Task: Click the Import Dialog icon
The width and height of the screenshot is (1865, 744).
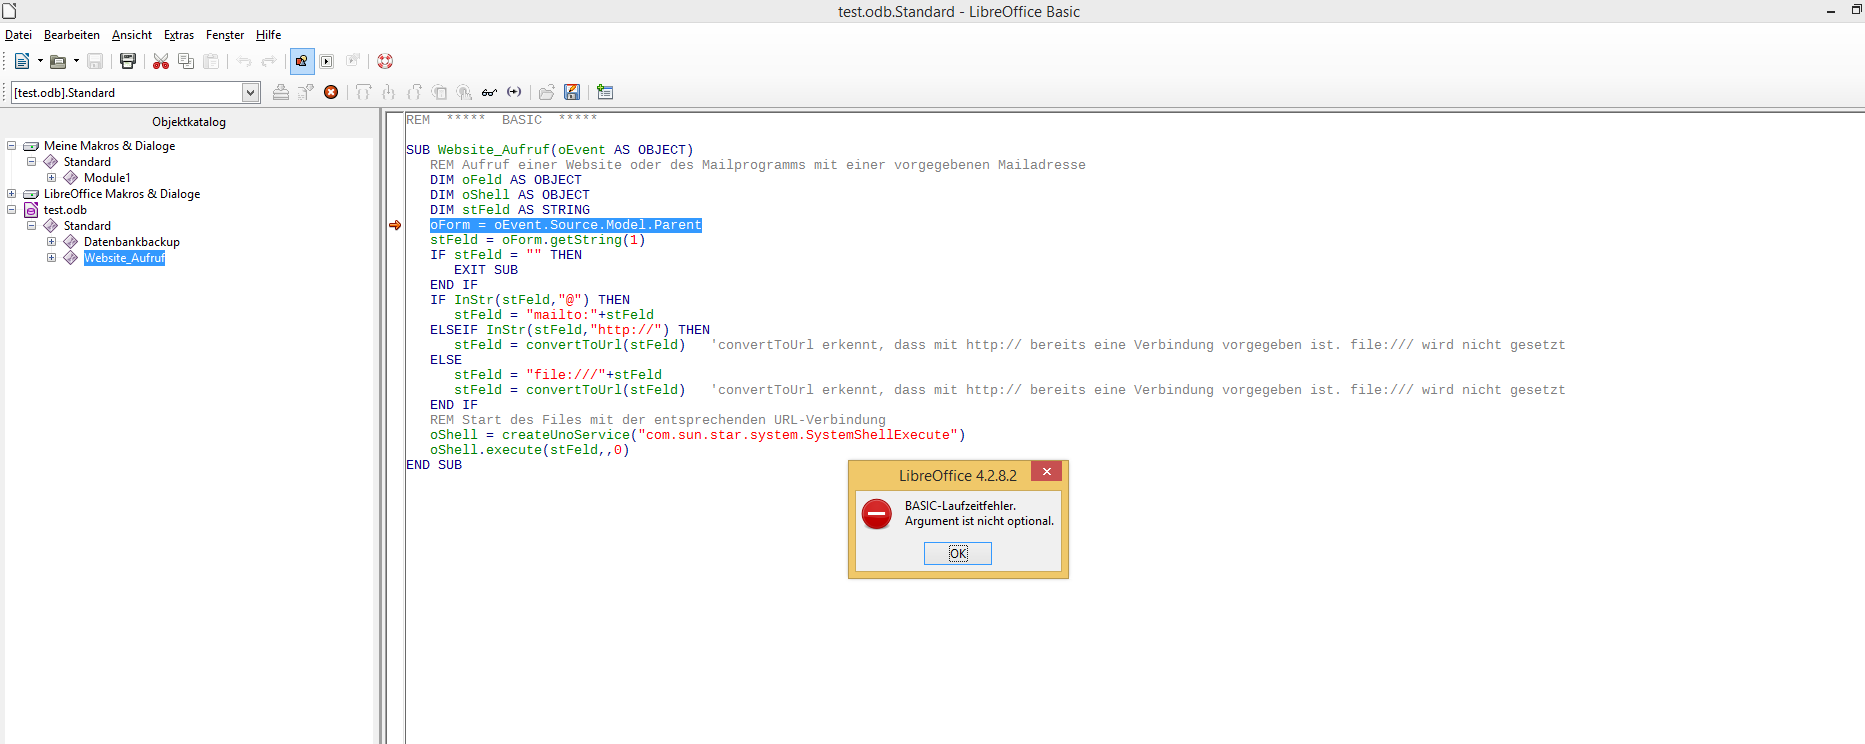Action: pyautogui.click(x=605, y=92)
